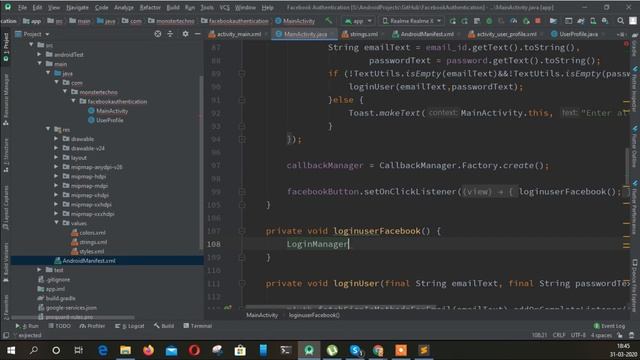Click the Windows Start button
Viewport: 640px width, 360px height.
click(x=11, y=350)
